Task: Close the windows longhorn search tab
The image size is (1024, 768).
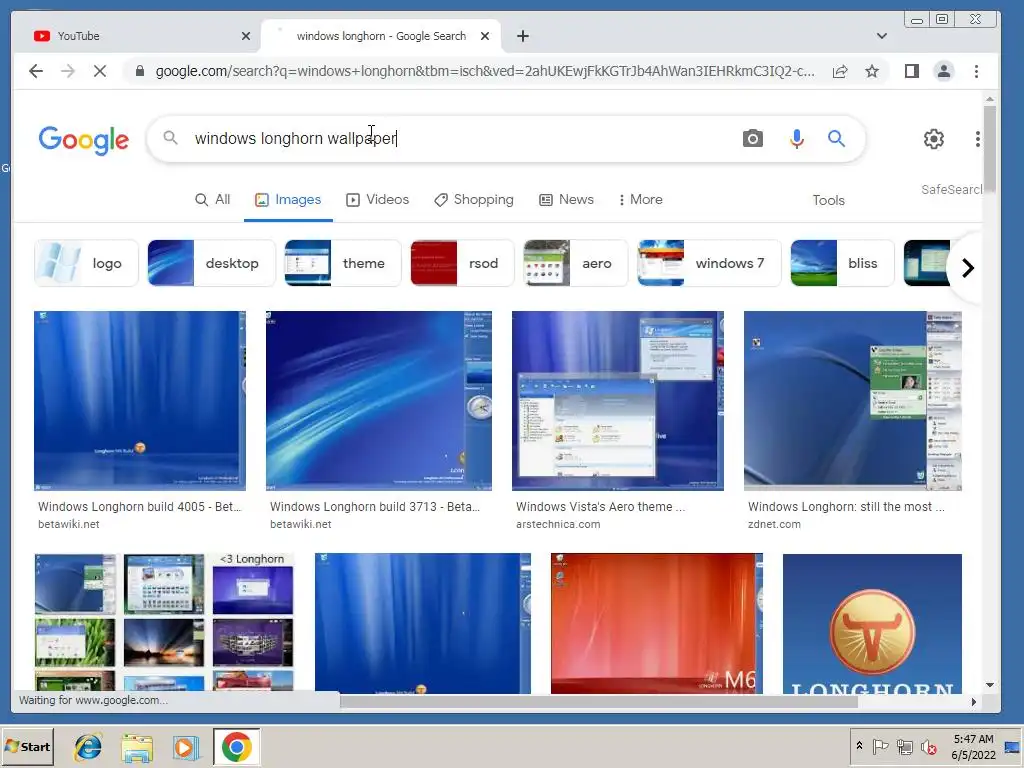Action: point(485,36)
